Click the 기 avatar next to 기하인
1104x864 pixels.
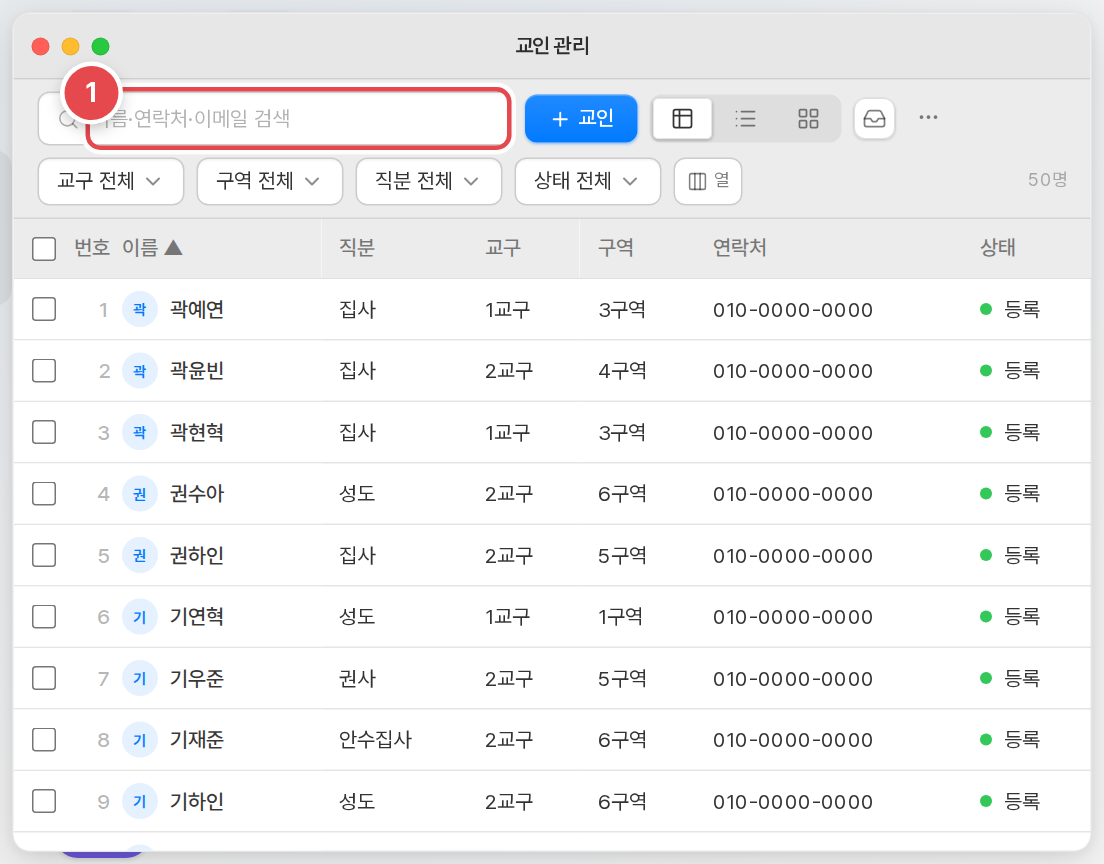(x=139, y=801)
